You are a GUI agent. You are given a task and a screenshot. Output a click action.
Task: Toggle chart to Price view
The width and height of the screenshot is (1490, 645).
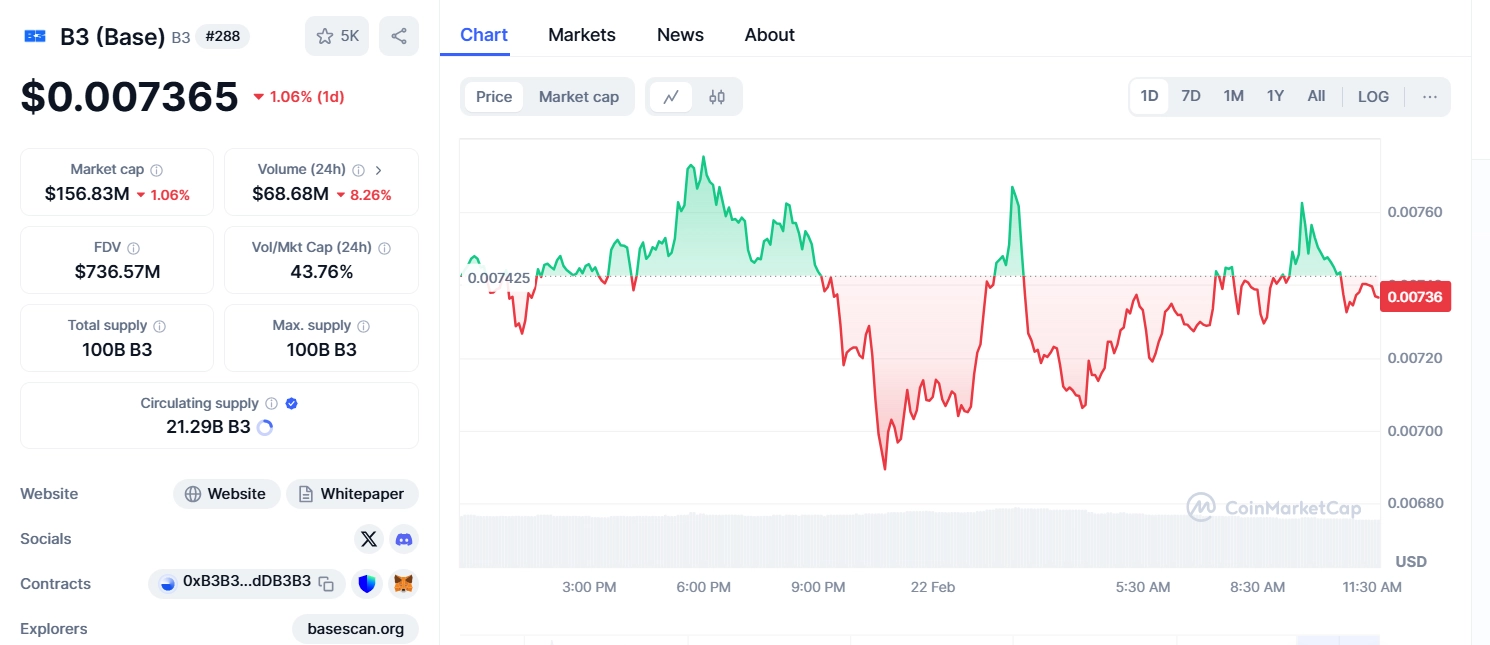coord(494,97)
